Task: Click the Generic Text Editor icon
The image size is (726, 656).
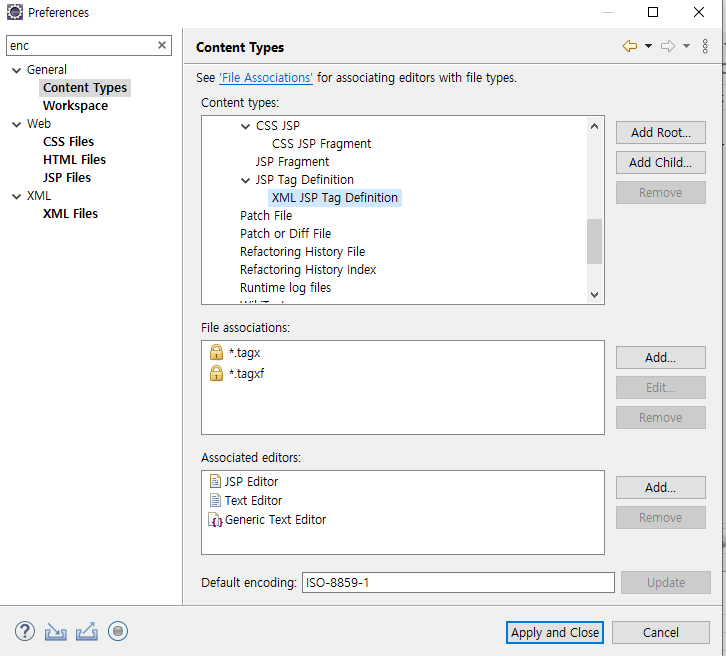Action: click(215, 520)
